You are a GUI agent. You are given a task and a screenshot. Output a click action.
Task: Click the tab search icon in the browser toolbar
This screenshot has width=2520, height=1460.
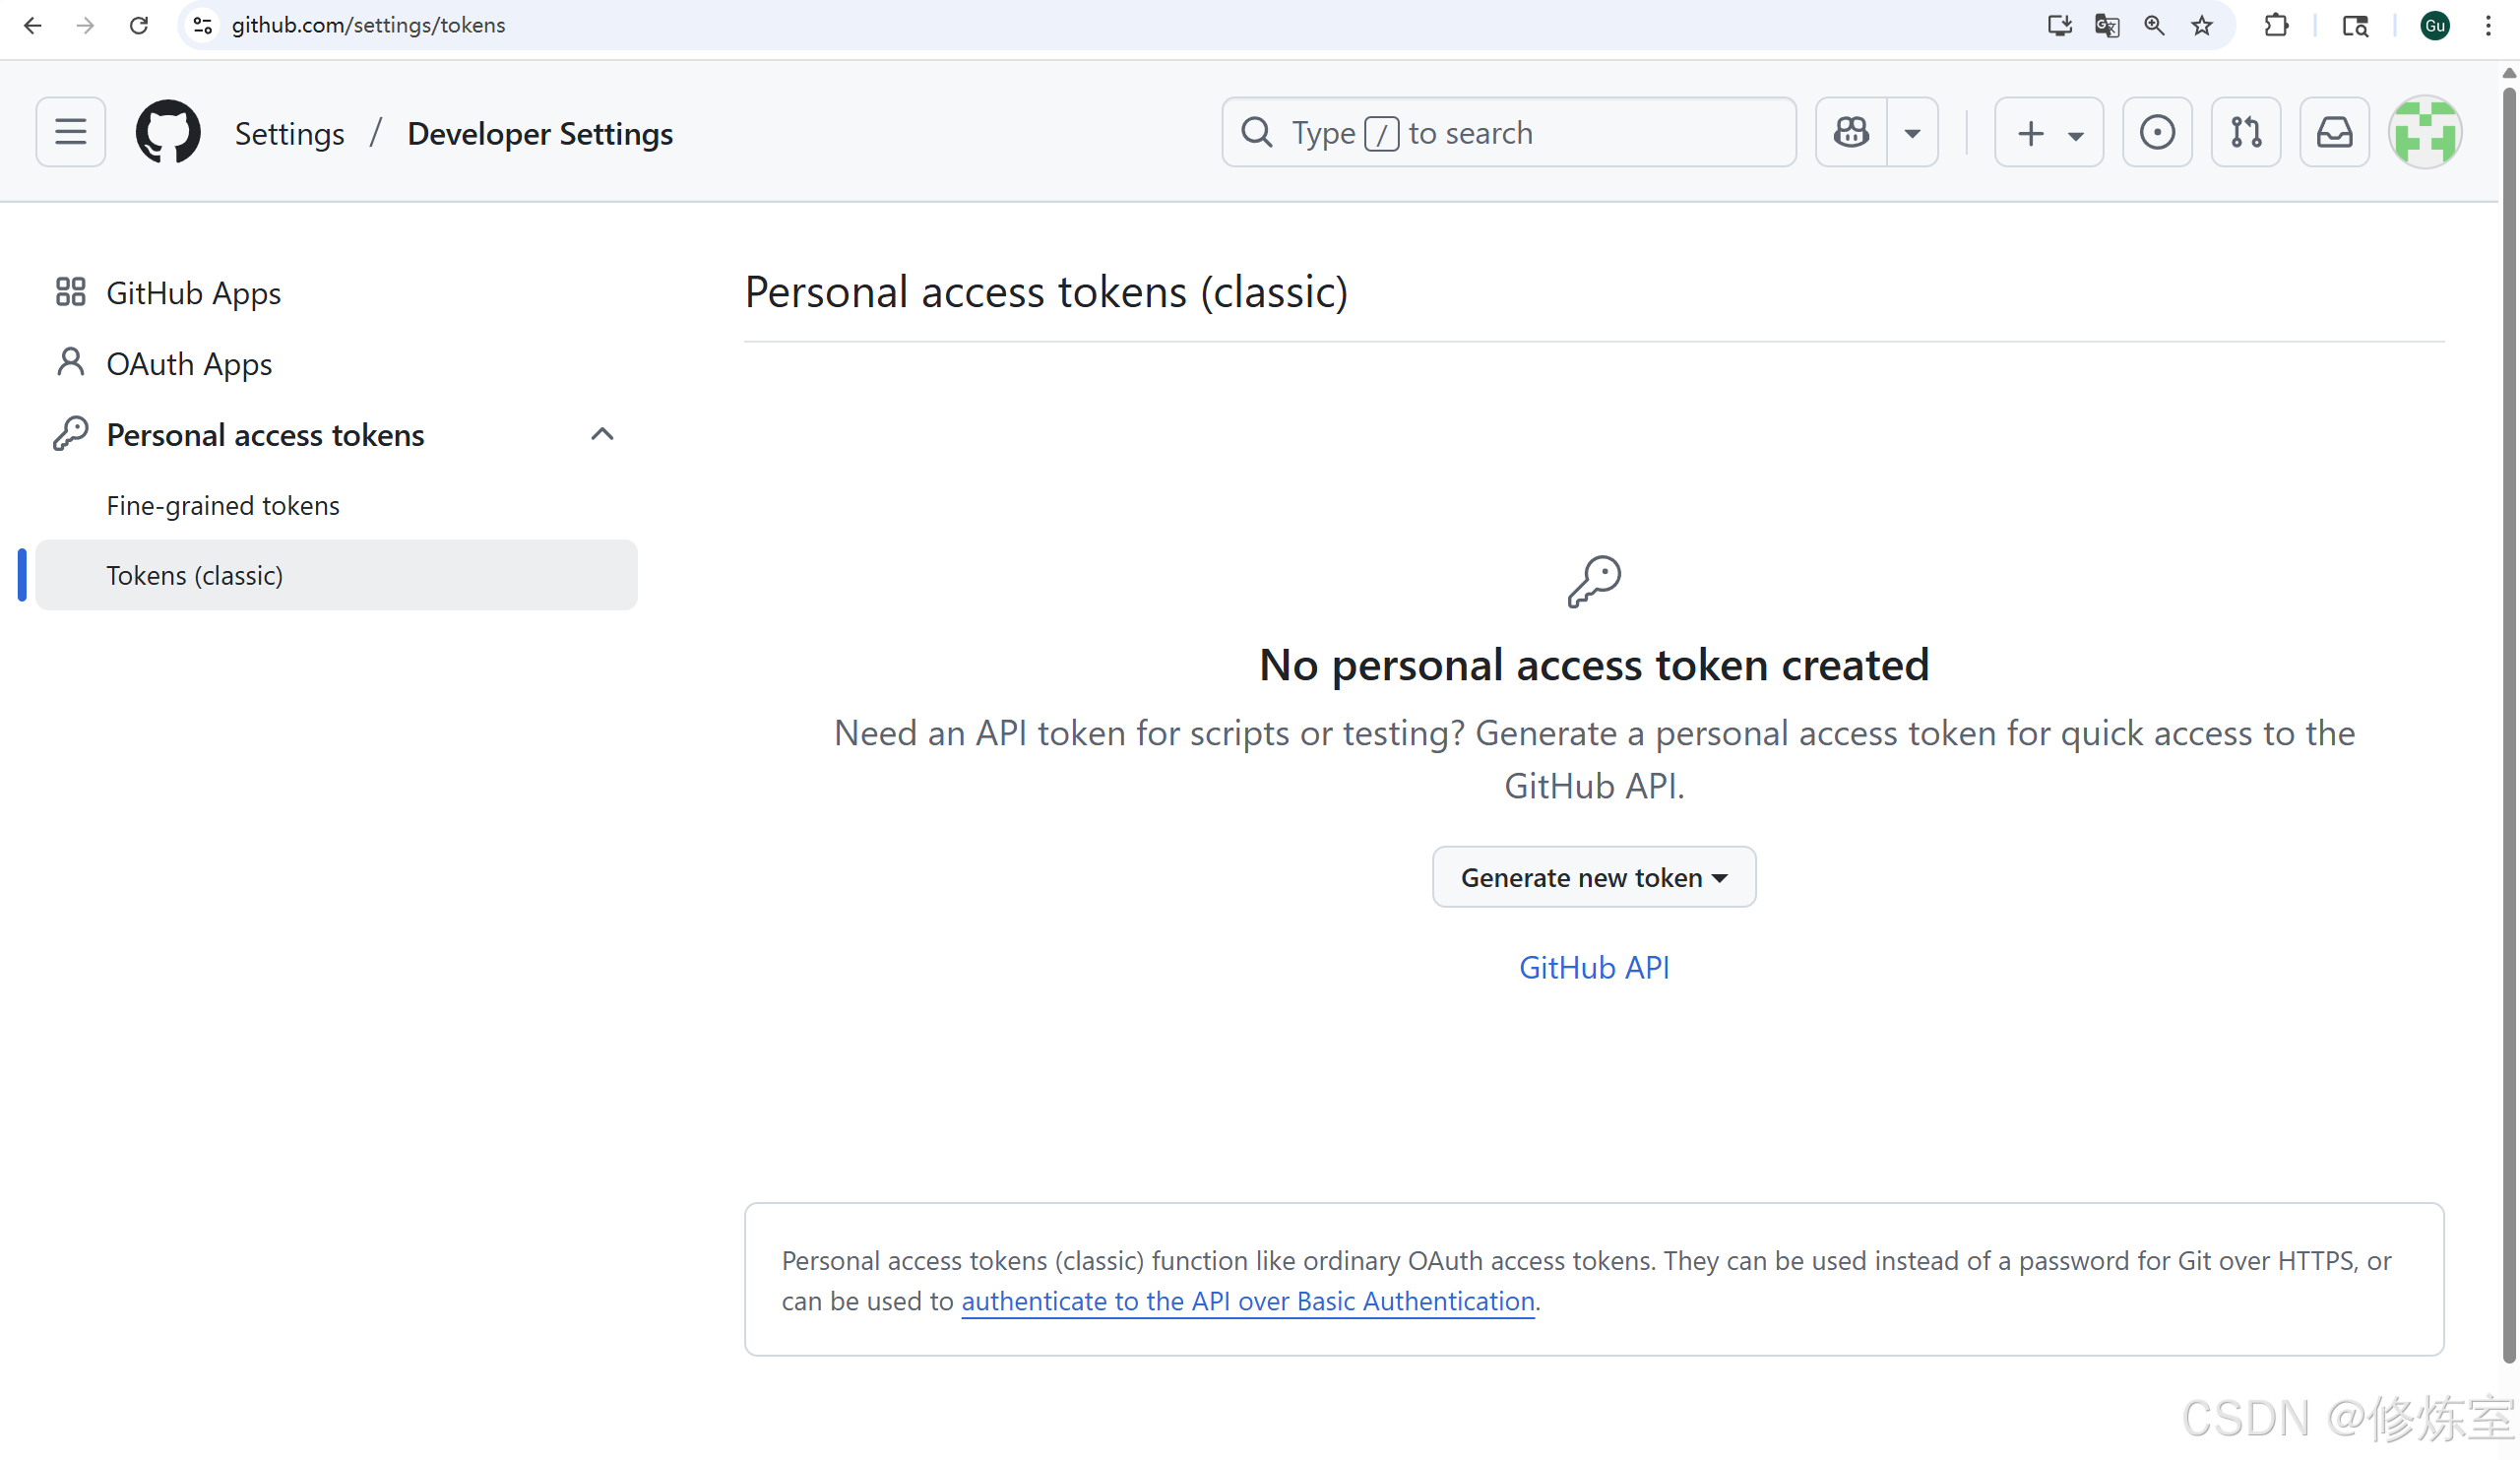pyautogui.click(x=2355, y=25)
